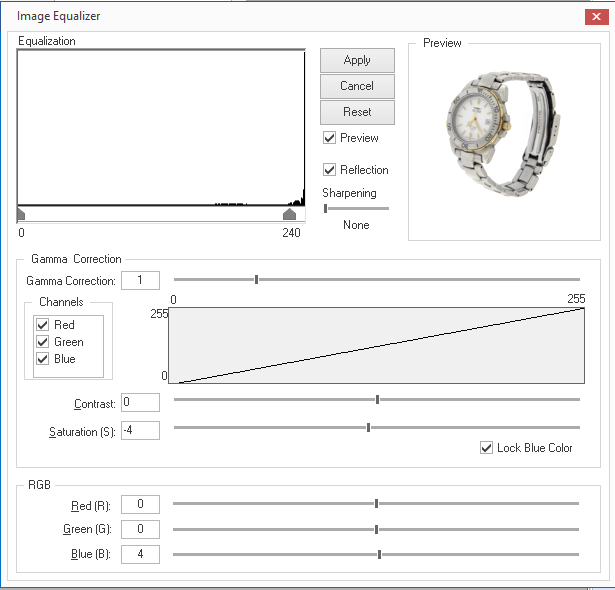Disable the Reflection checkbox

coord(329,169)
